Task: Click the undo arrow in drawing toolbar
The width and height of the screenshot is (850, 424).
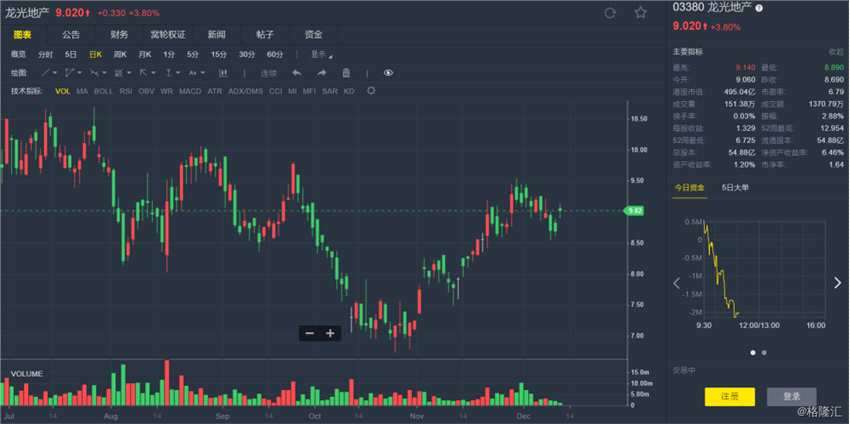Action: (x=296, y=73)
